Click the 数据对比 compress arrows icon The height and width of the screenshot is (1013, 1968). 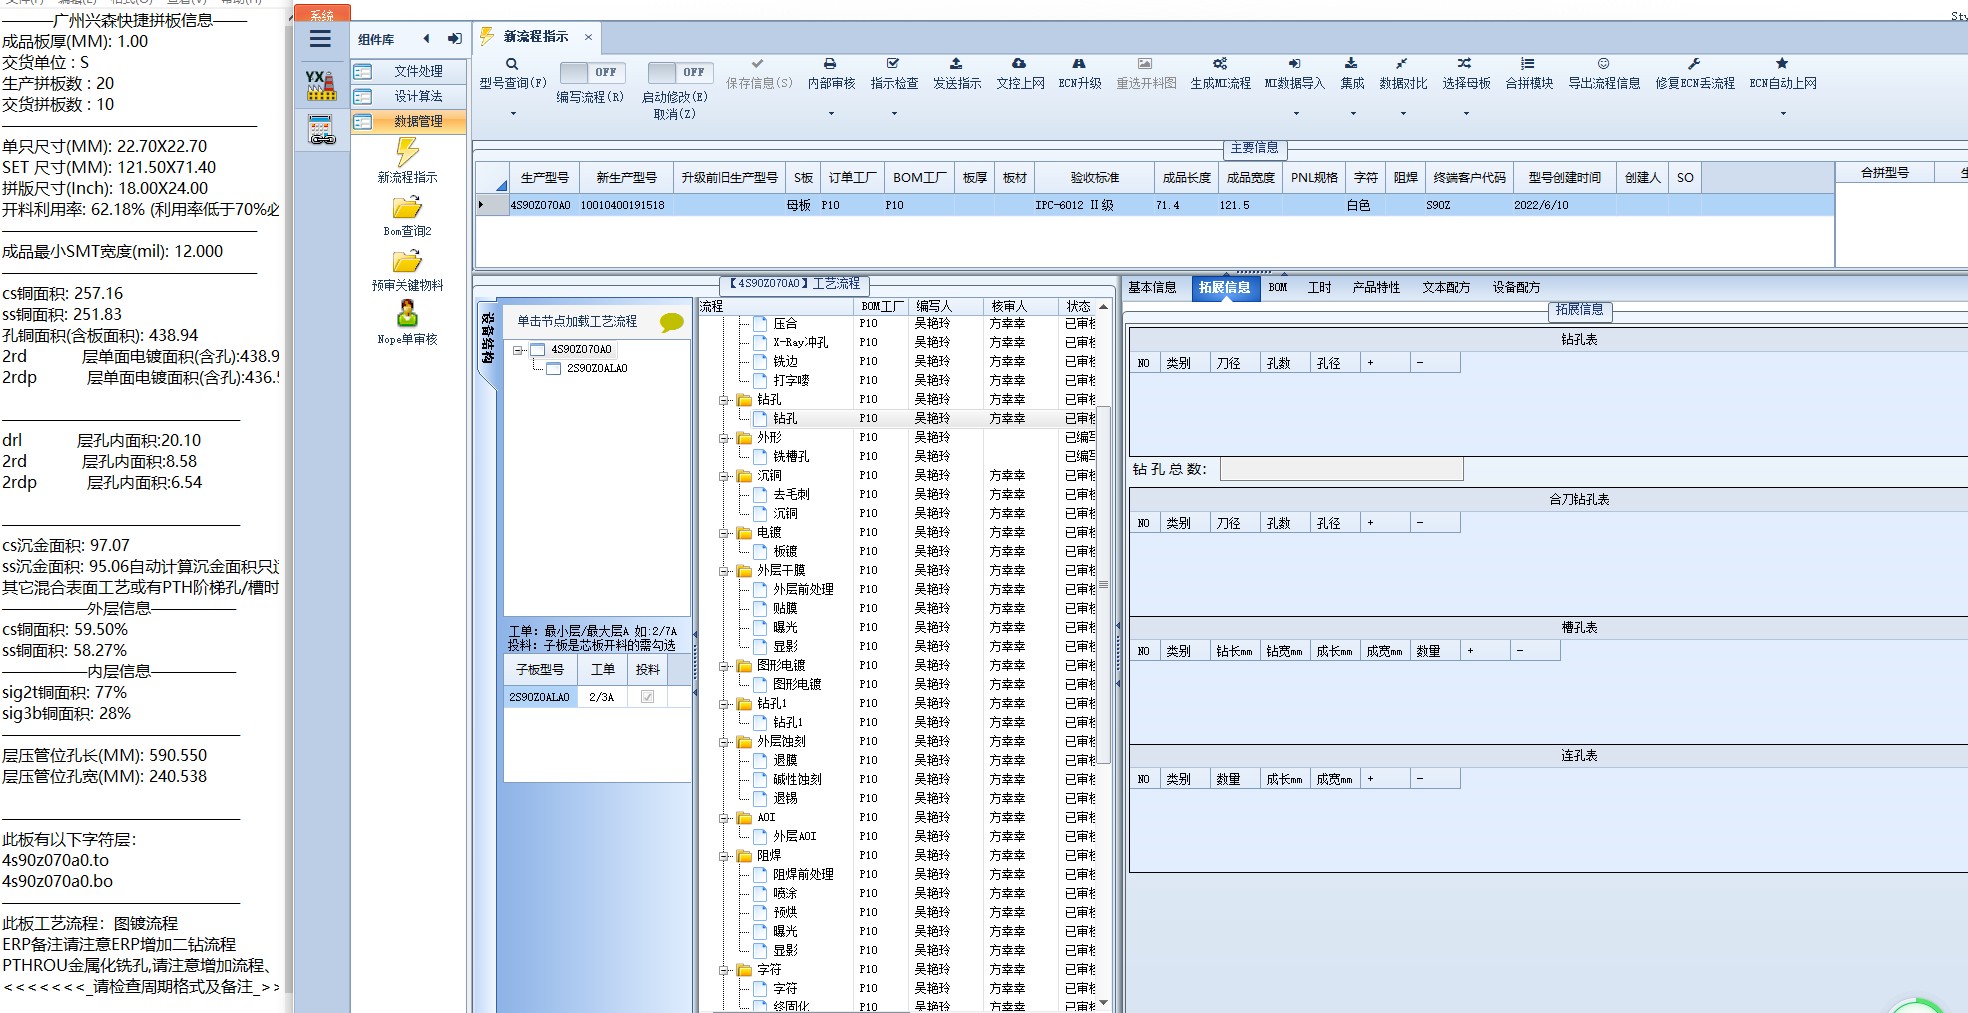(1402, 64)
